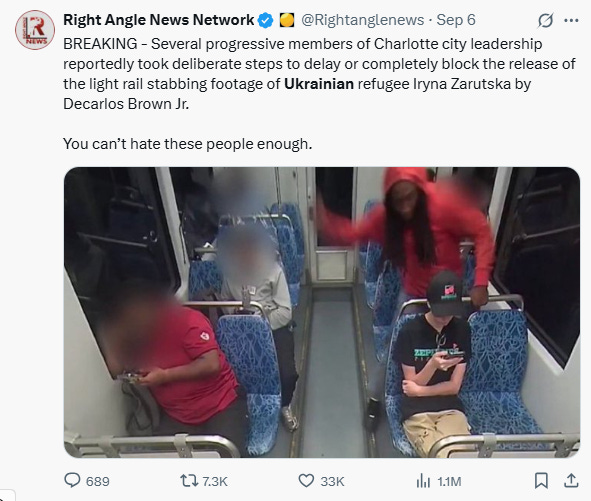Screen dimensions: 591x501
Task: Click the reply speech bubble icon
Action: click(72, 481)
